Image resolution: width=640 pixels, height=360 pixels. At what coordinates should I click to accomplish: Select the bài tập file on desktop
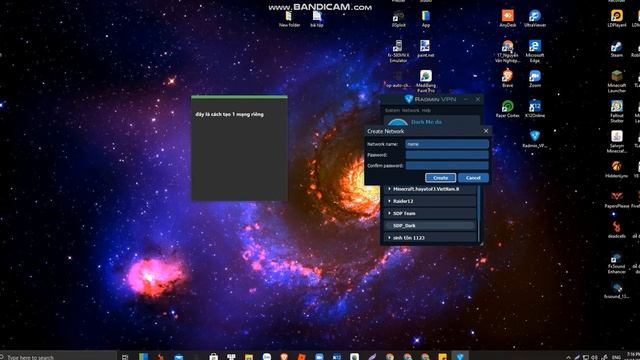(317, 19)
